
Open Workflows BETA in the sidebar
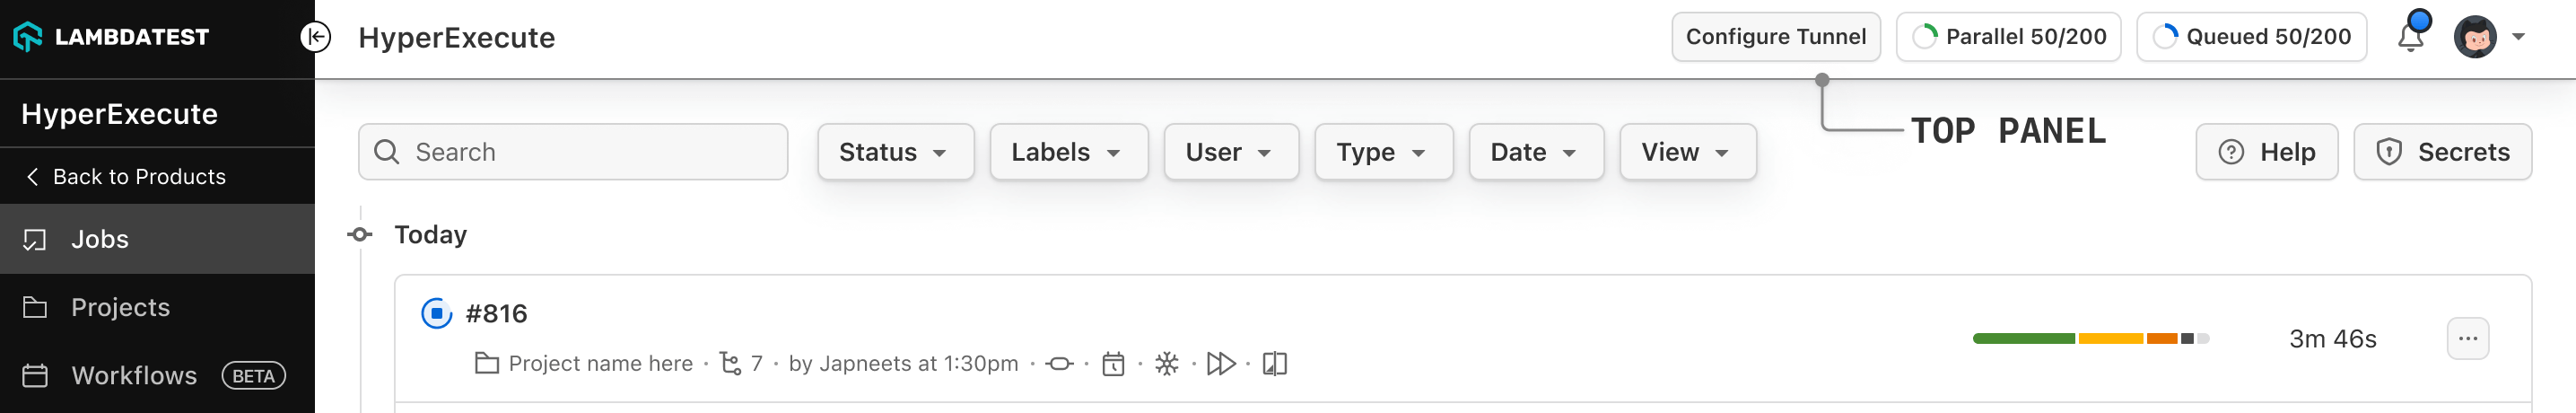click(134, 375)
